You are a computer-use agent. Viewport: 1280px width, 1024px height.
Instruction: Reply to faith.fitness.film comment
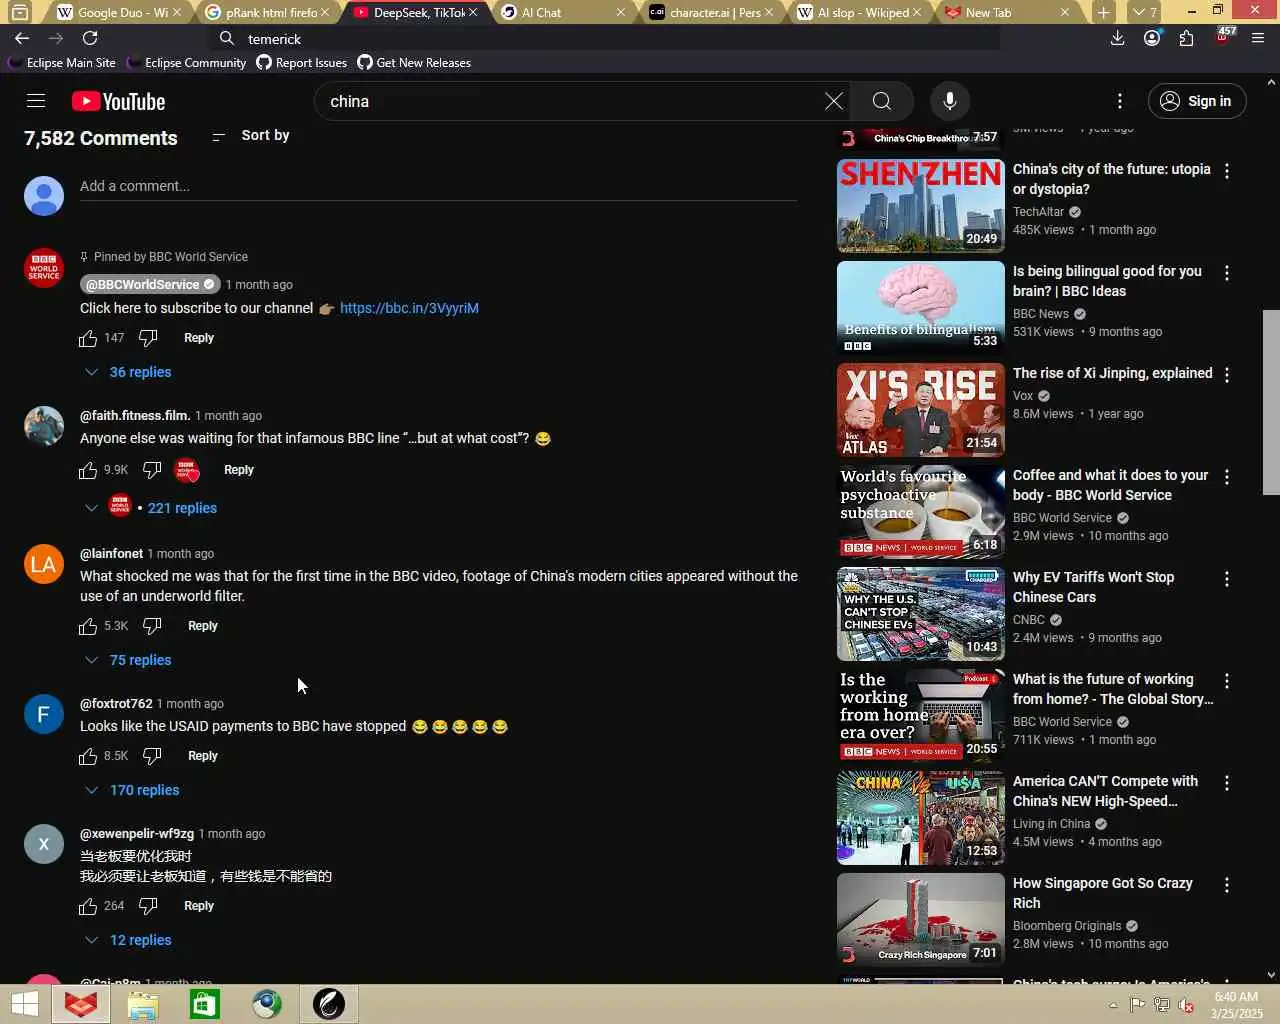pos(239,470)
